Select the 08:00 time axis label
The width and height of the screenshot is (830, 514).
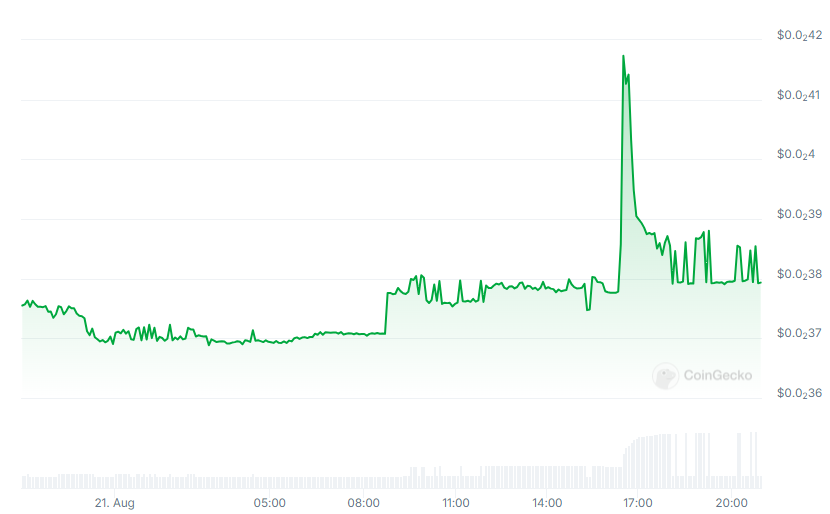click(x=363, y=503)
